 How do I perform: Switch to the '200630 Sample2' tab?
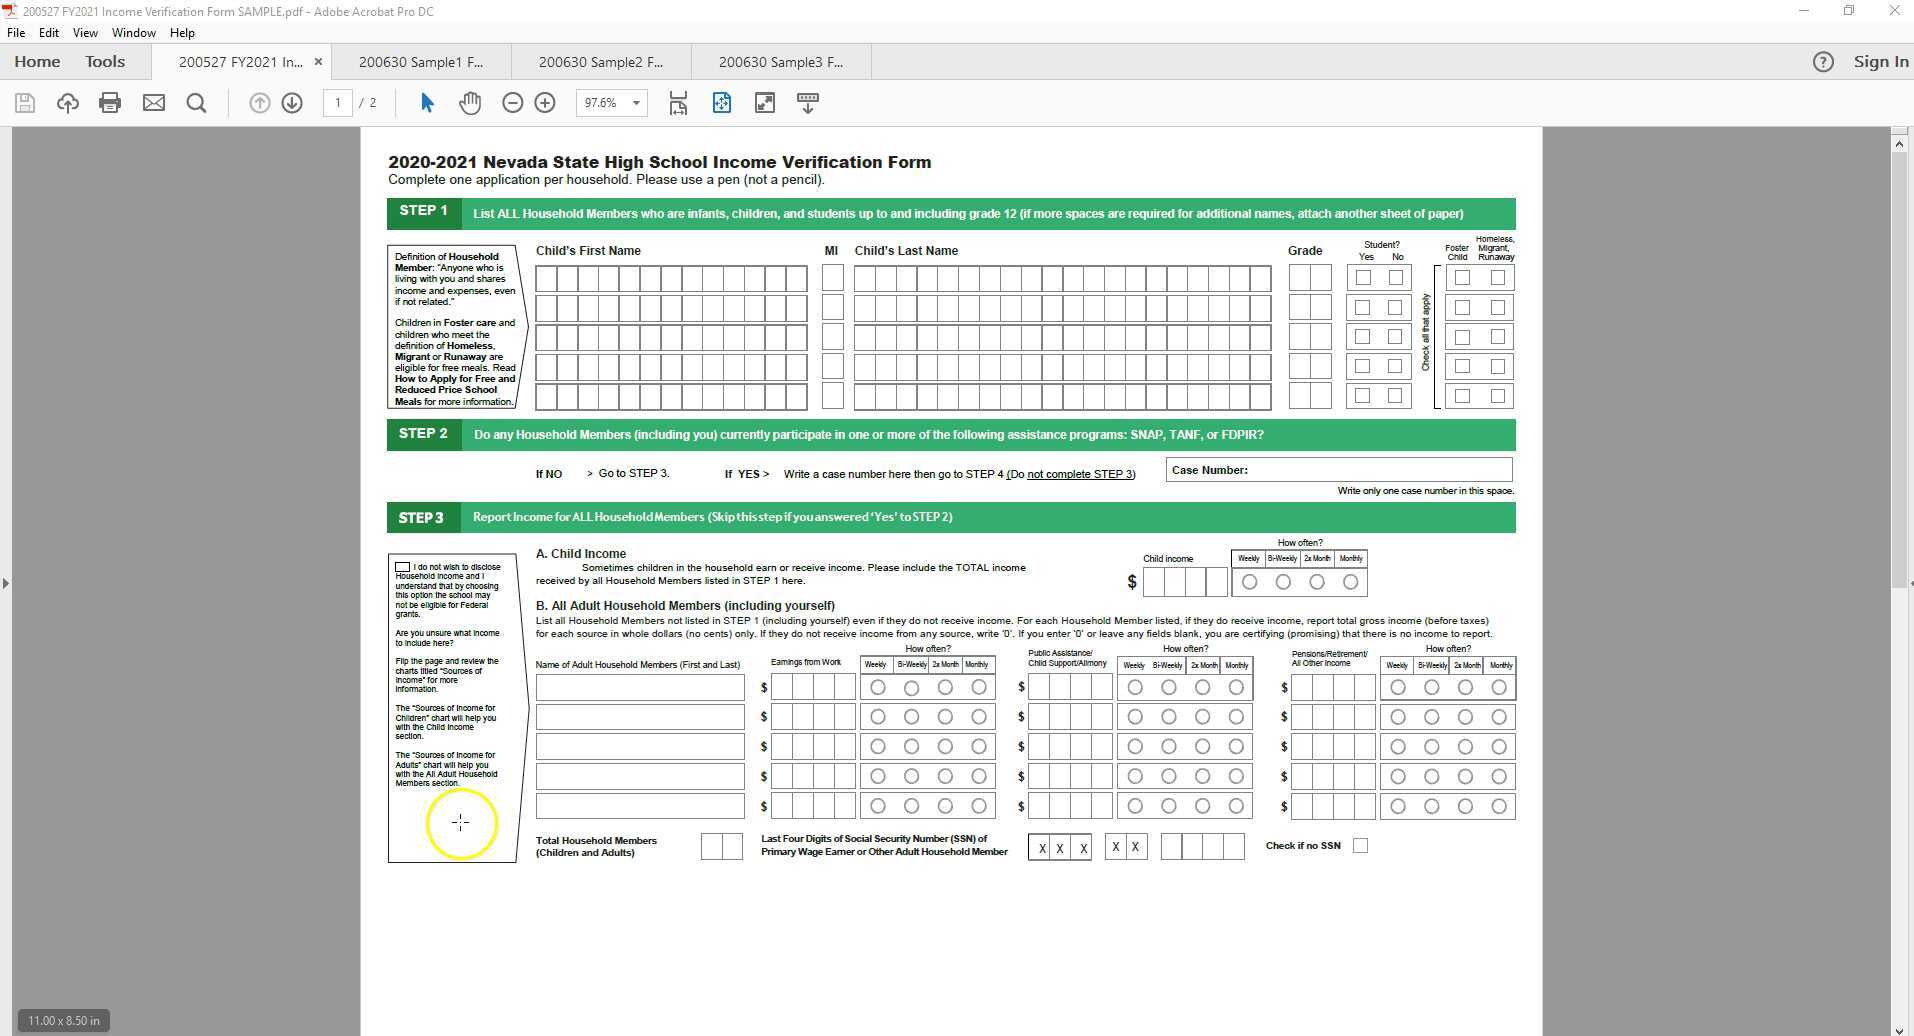tap(600, 61)
